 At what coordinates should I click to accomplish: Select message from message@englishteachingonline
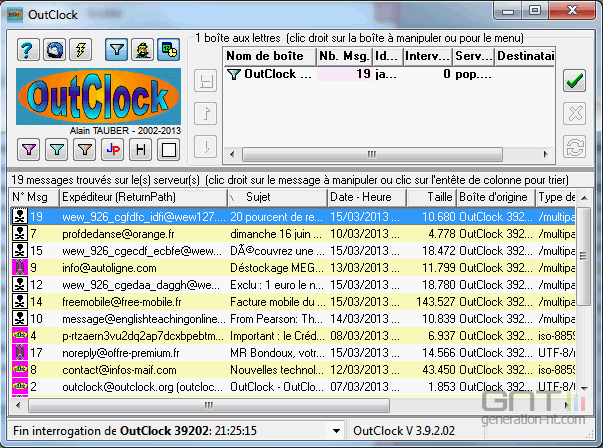[x=293, y=318]
